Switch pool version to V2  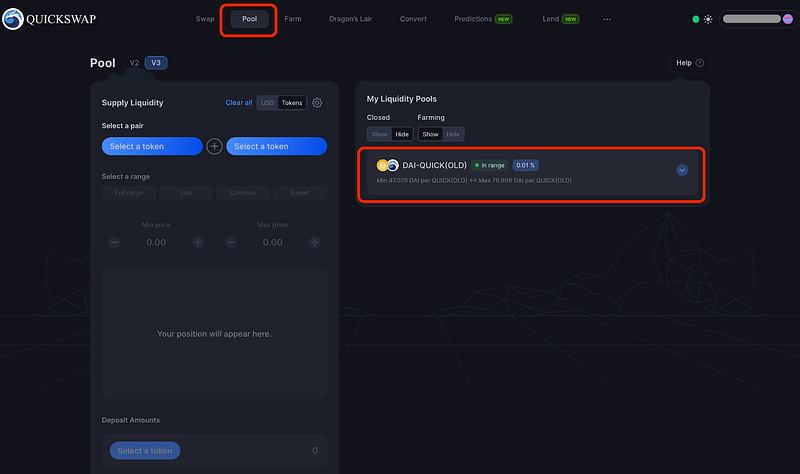coord(134,63)
